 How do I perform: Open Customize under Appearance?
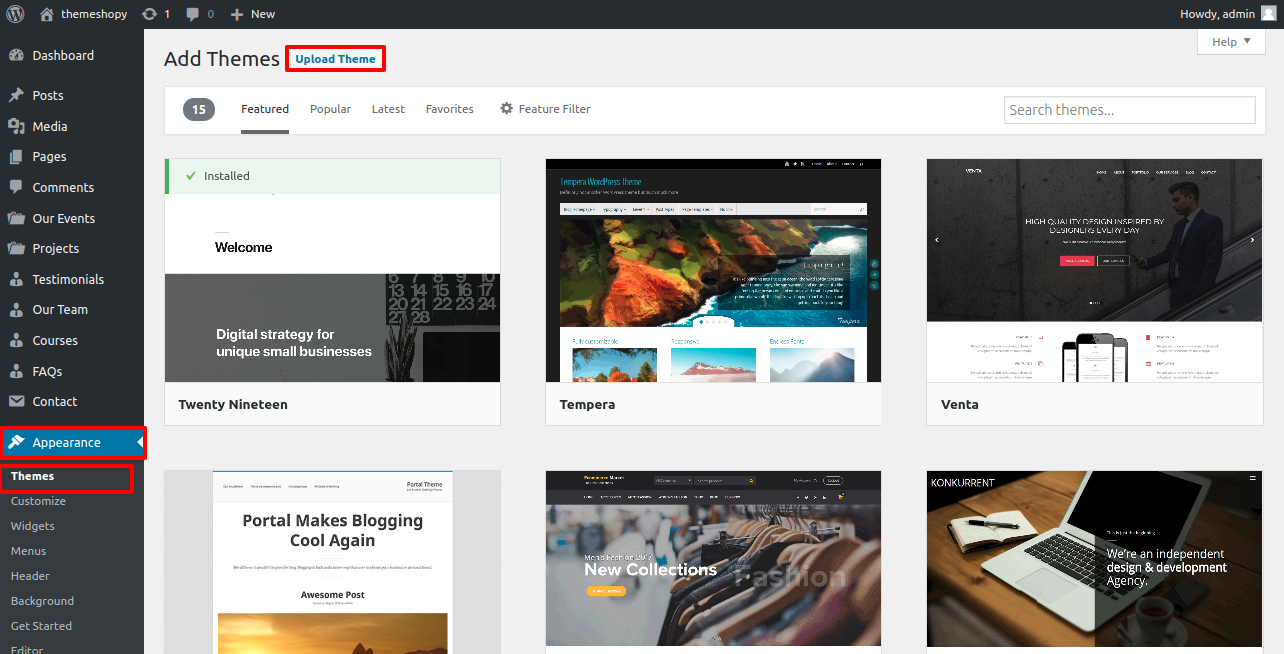click(x=38, y=501)
